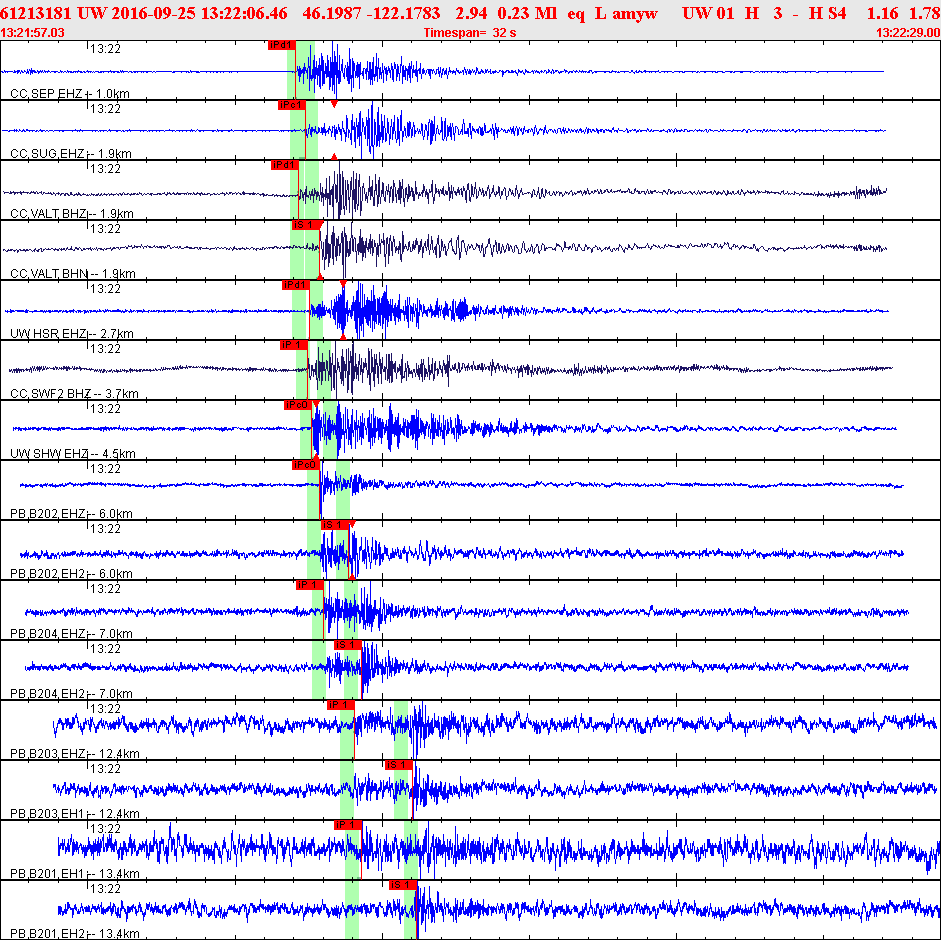The image size is (941, 940).
Task: Select the window end time 13:22:29.00
Action: (x=908, y=33)
